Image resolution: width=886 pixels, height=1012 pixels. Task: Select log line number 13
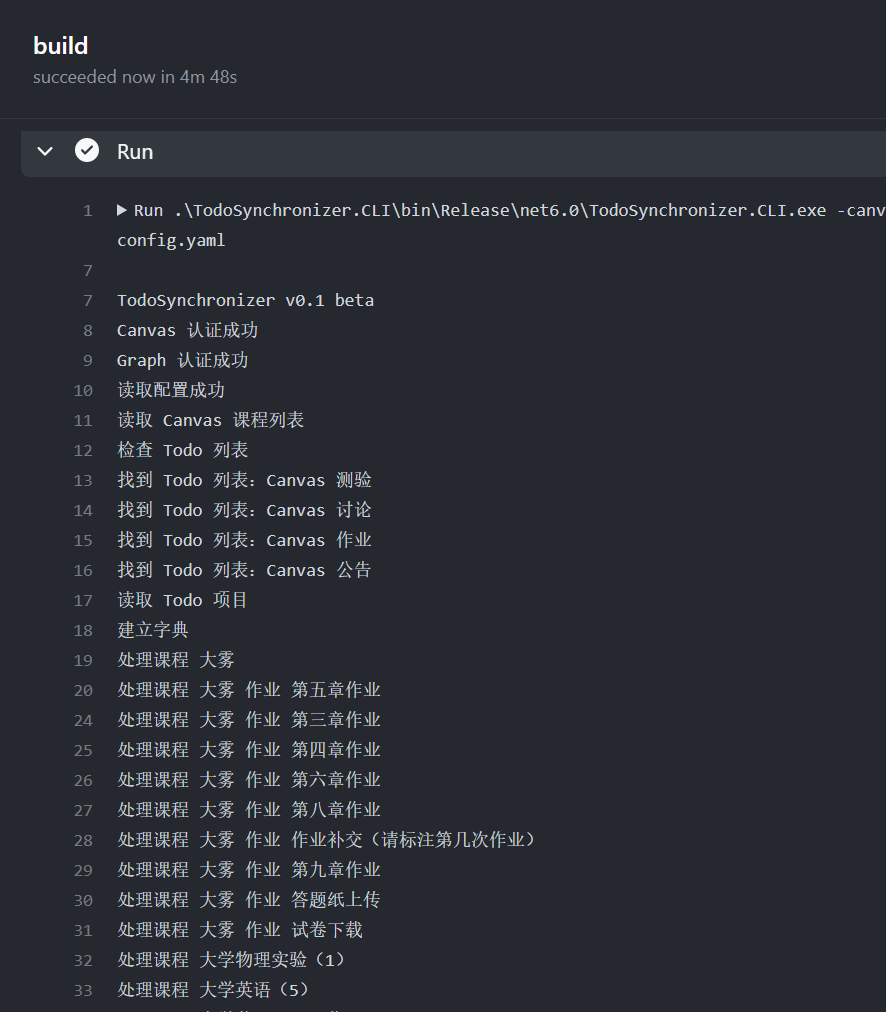point(83,481)
